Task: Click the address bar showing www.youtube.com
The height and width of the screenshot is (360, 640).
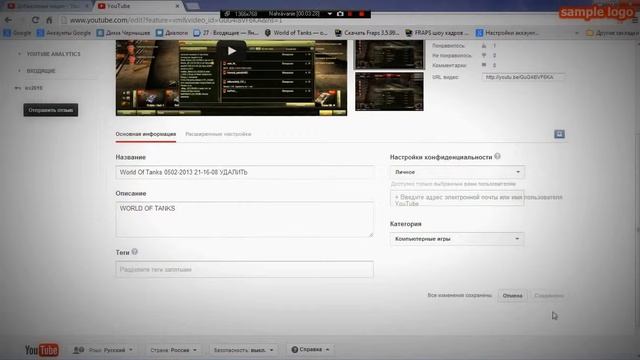Action: click(176, 20)
